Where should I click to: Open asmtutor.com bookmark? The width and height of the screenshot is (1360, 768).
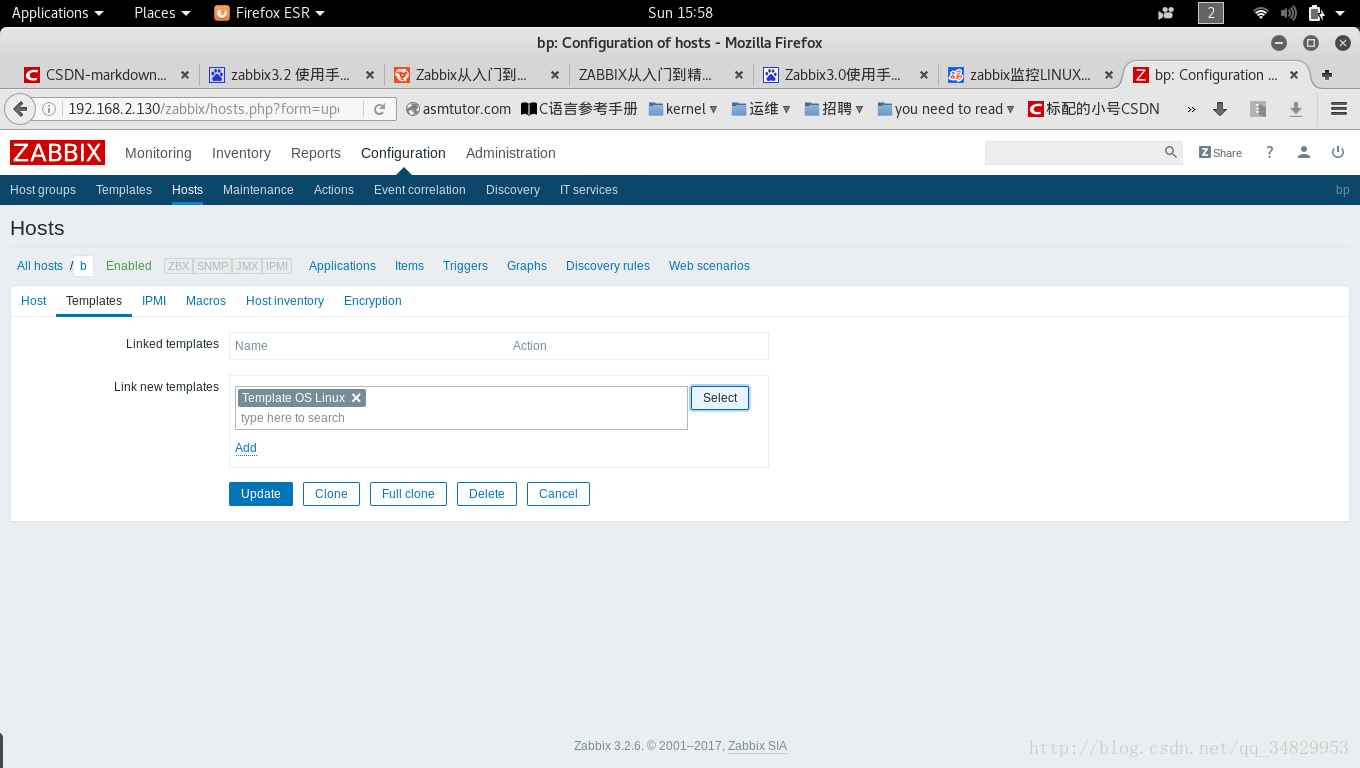click(459, 109)
